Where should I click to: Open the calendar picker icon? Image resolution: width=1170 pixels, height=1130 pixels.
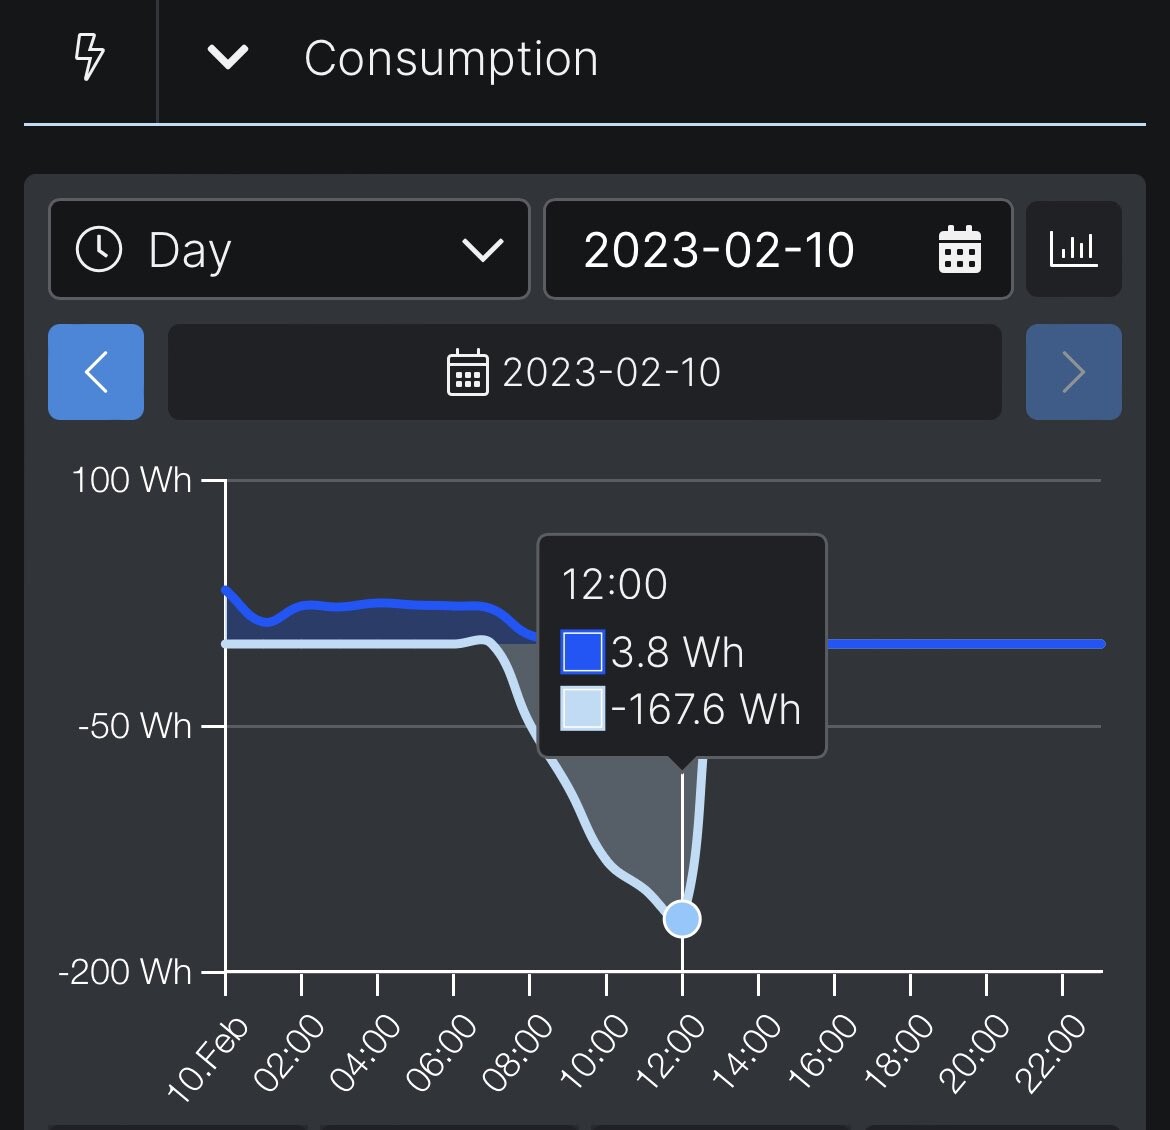960,249
